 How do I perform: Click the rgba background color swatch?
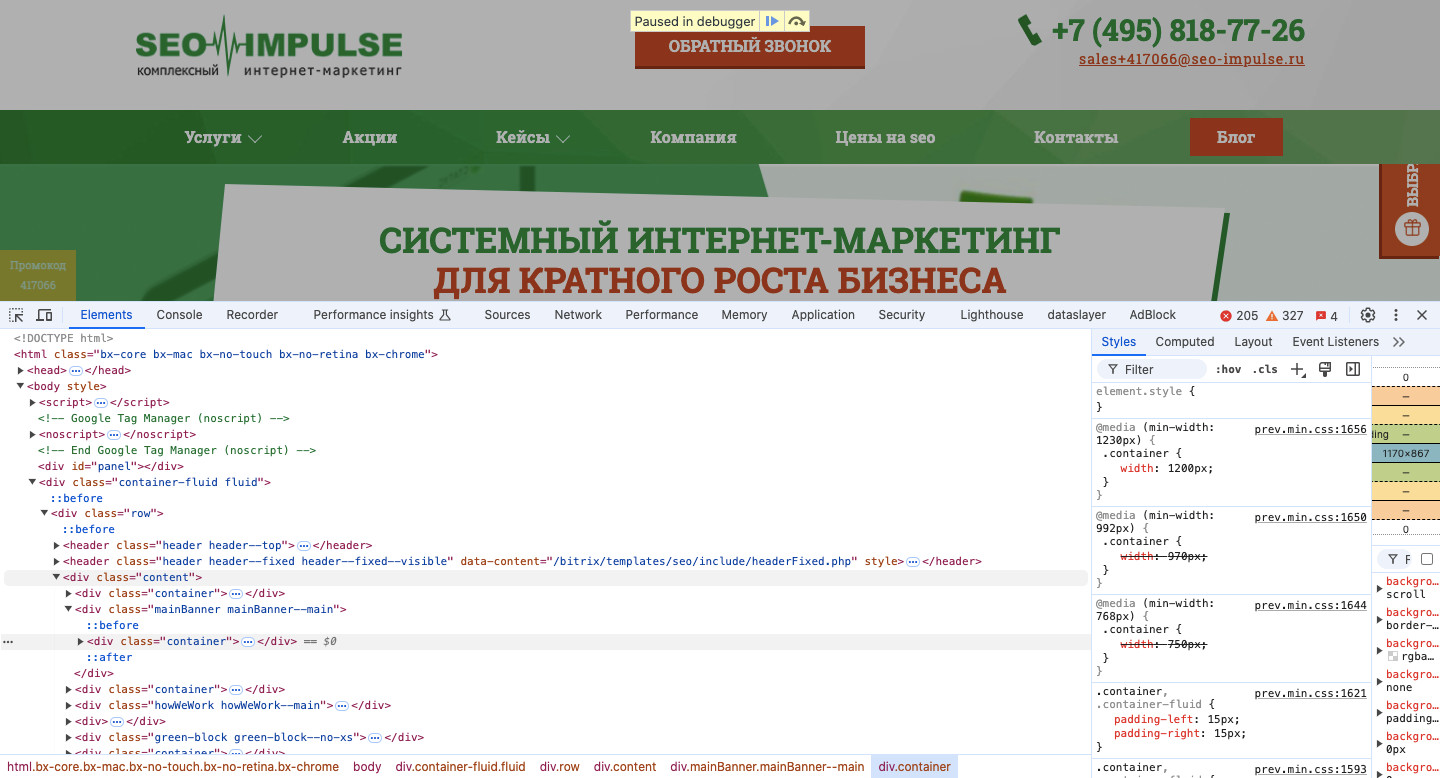(1393, 657)
